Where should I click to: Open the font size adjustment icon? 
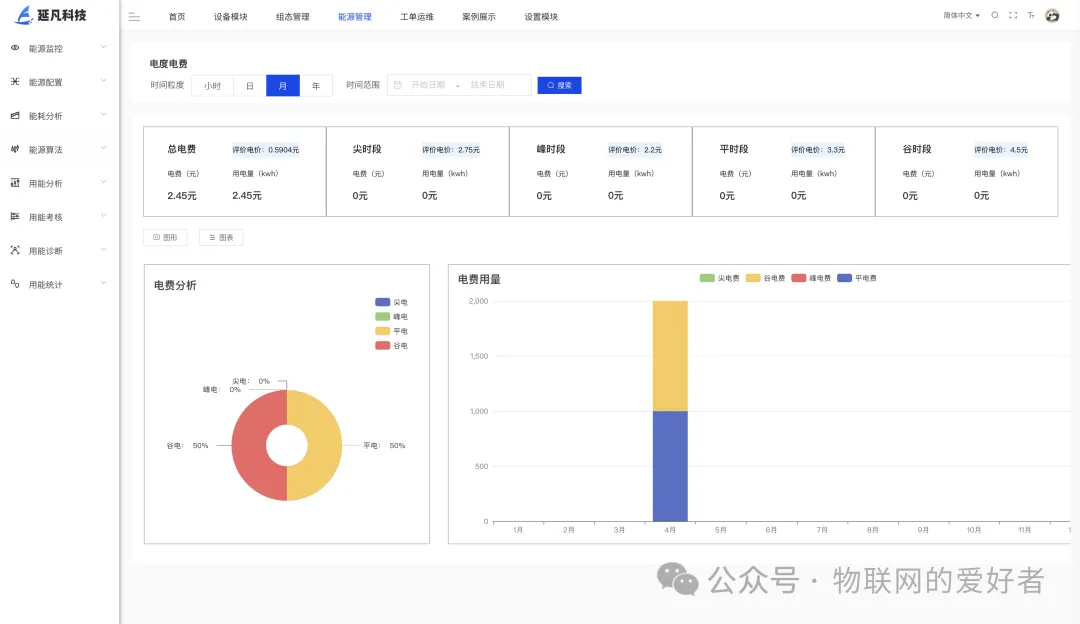1031,15
